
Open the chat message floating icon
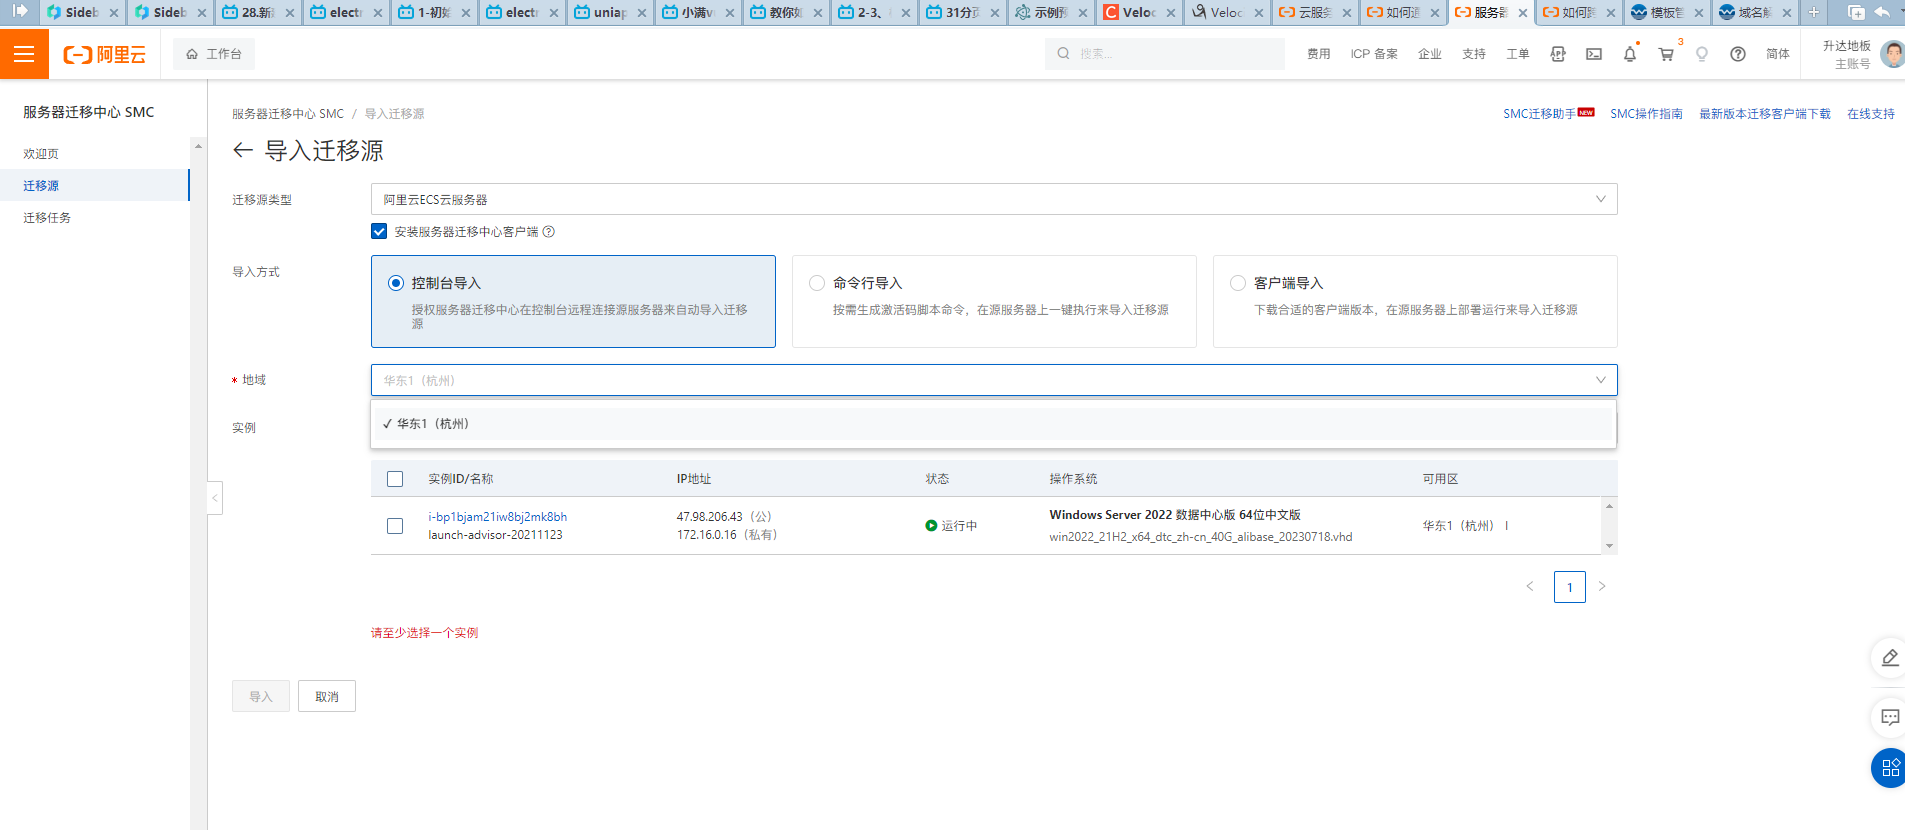click(1889, 717)
